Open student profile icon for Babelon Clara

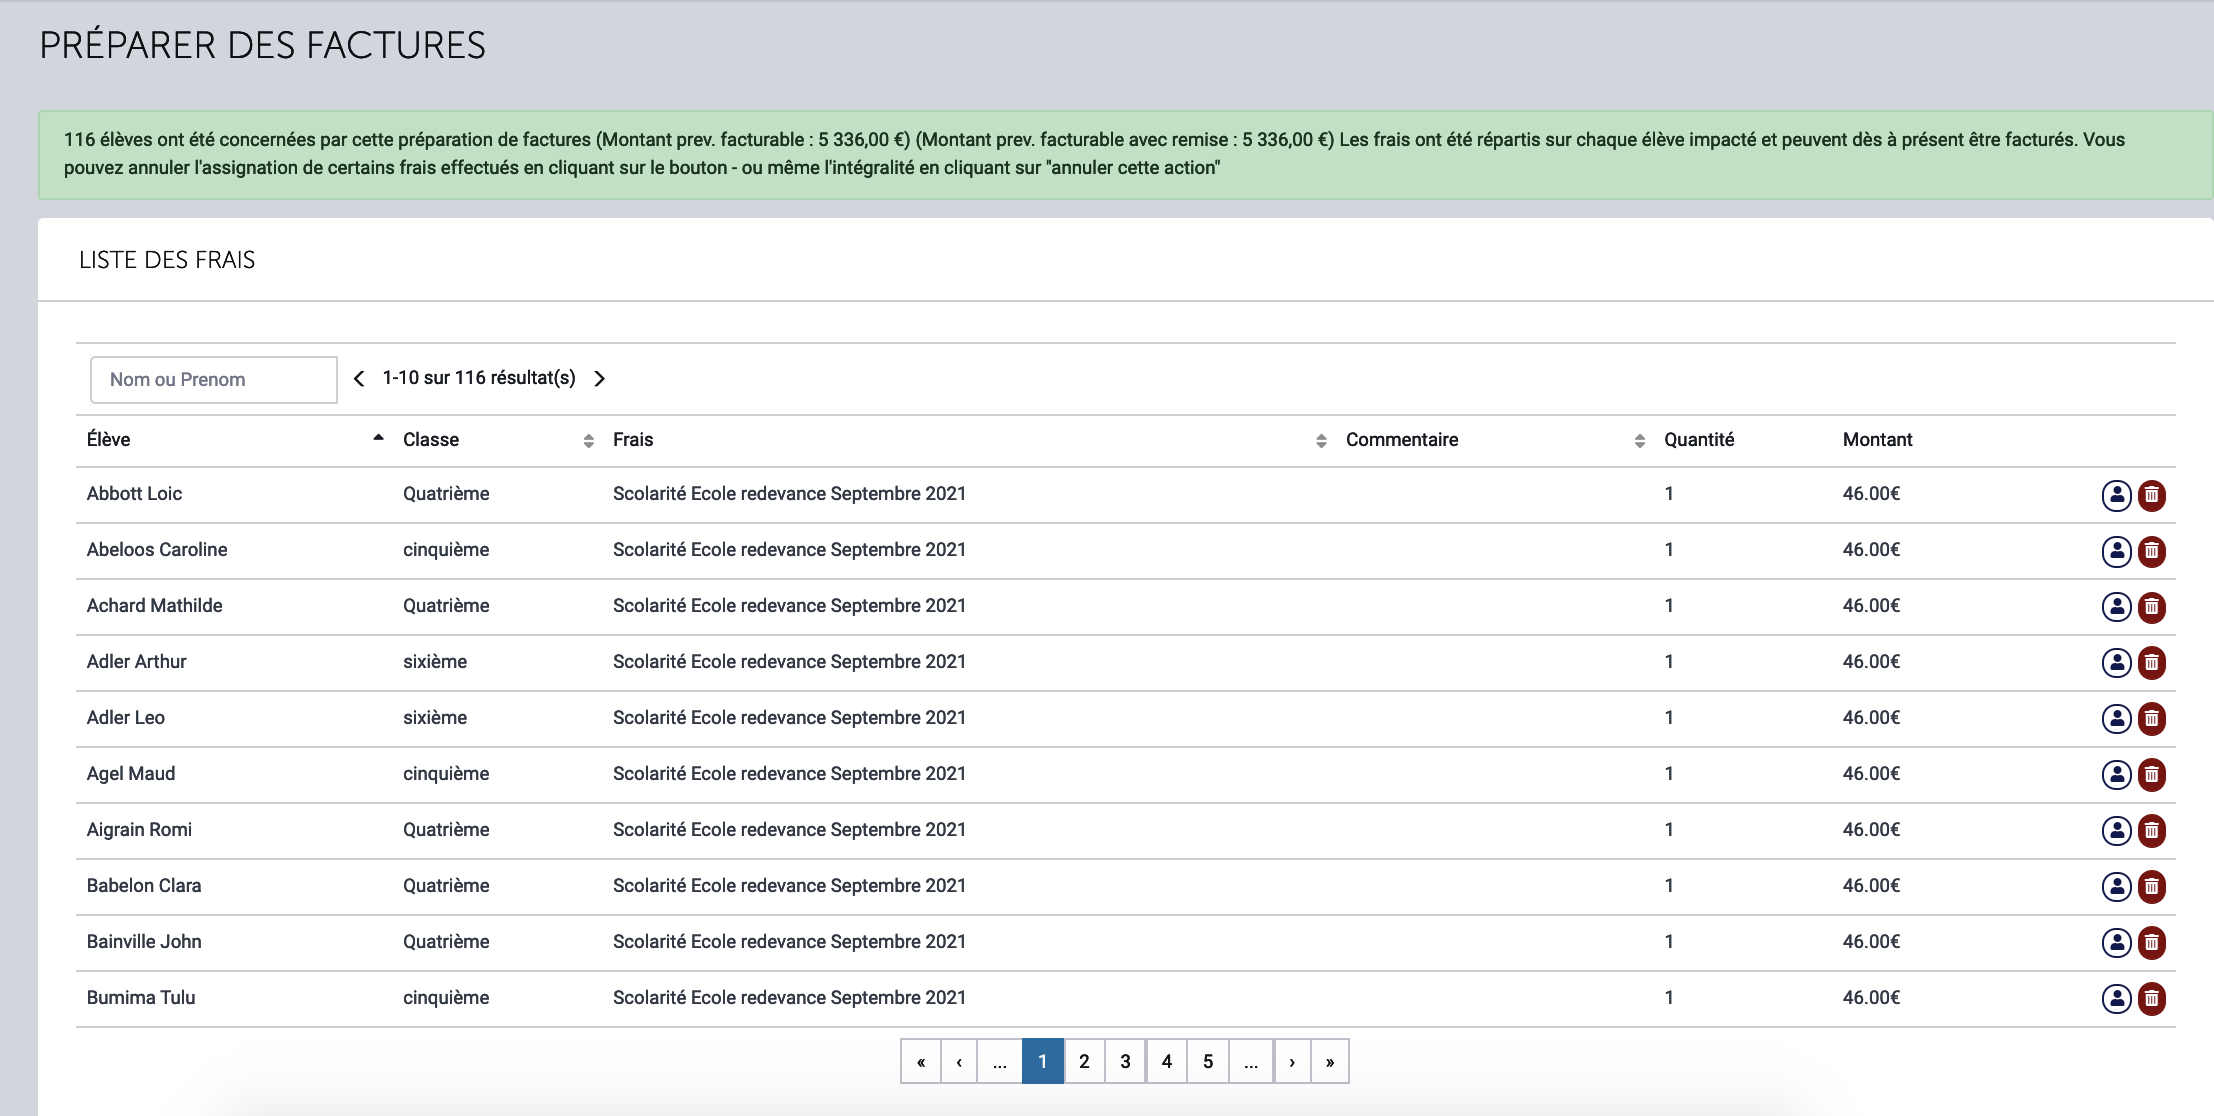tap(2116, 887)
